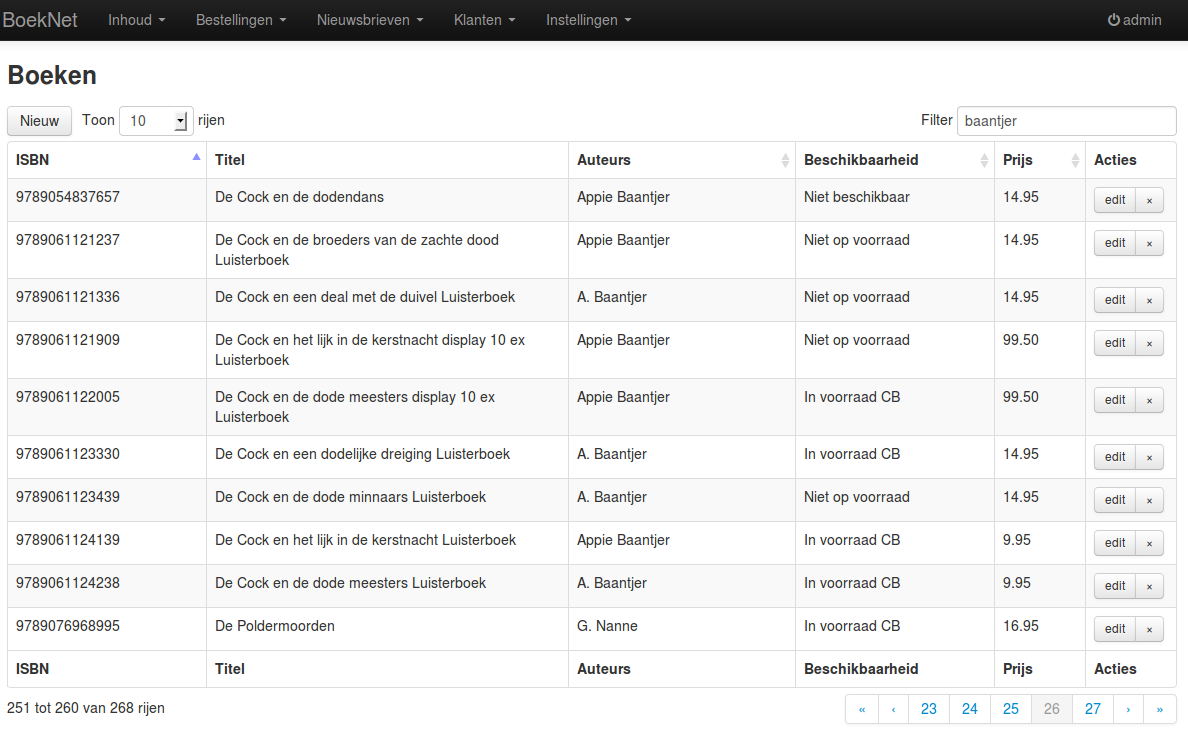Delete book with ISBN 9789061122005
The width and height of the screenshot is (1188, 731).
tap(1149, 400)
